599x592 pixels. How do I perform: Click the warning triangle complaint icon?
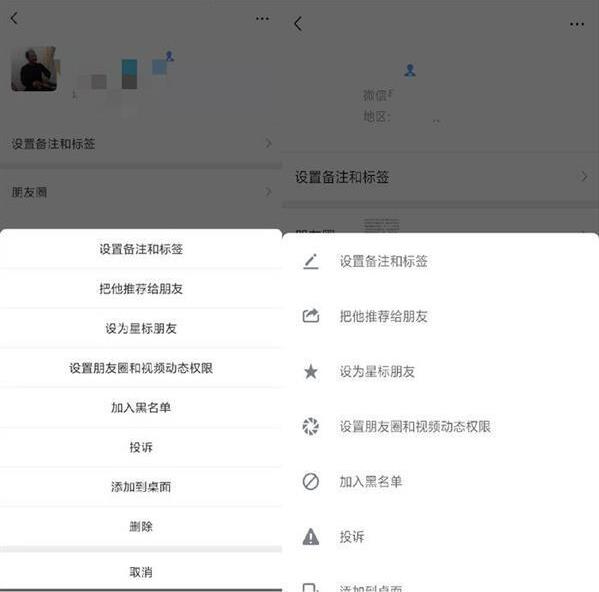coord(311,536)
